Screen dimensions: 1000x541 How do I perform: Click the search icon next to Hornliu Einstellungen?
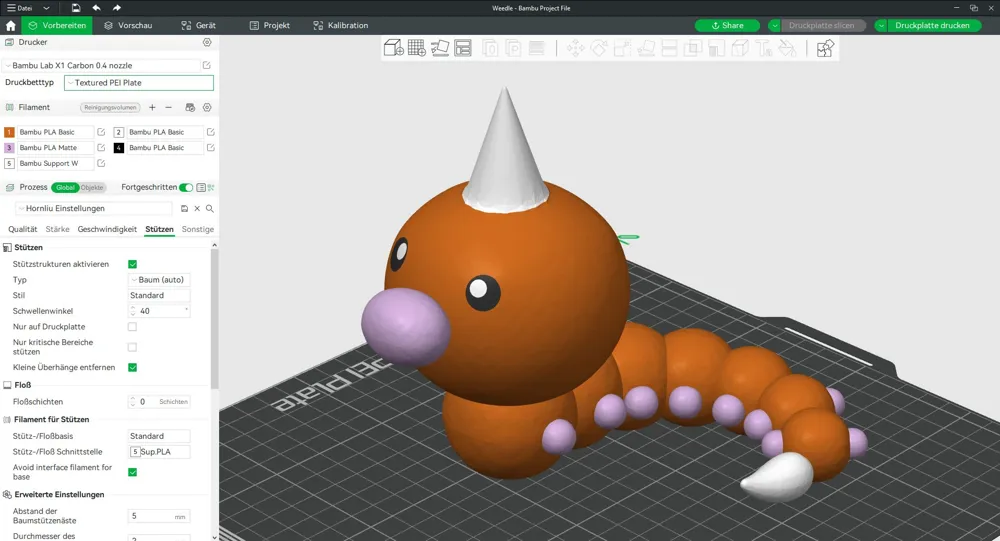tap(210, 209)
